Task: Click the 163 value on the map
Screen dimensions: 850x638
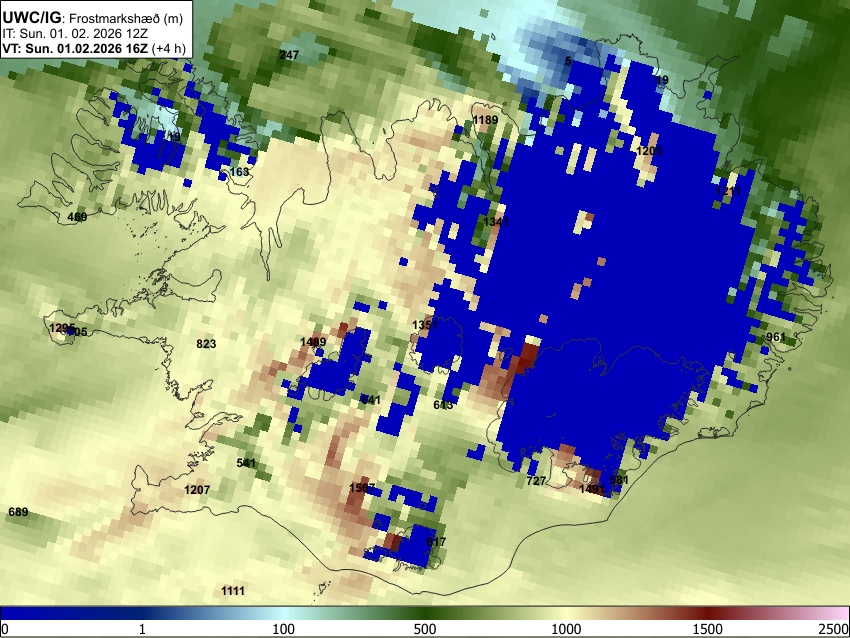Action: click(x=239, y=172)
